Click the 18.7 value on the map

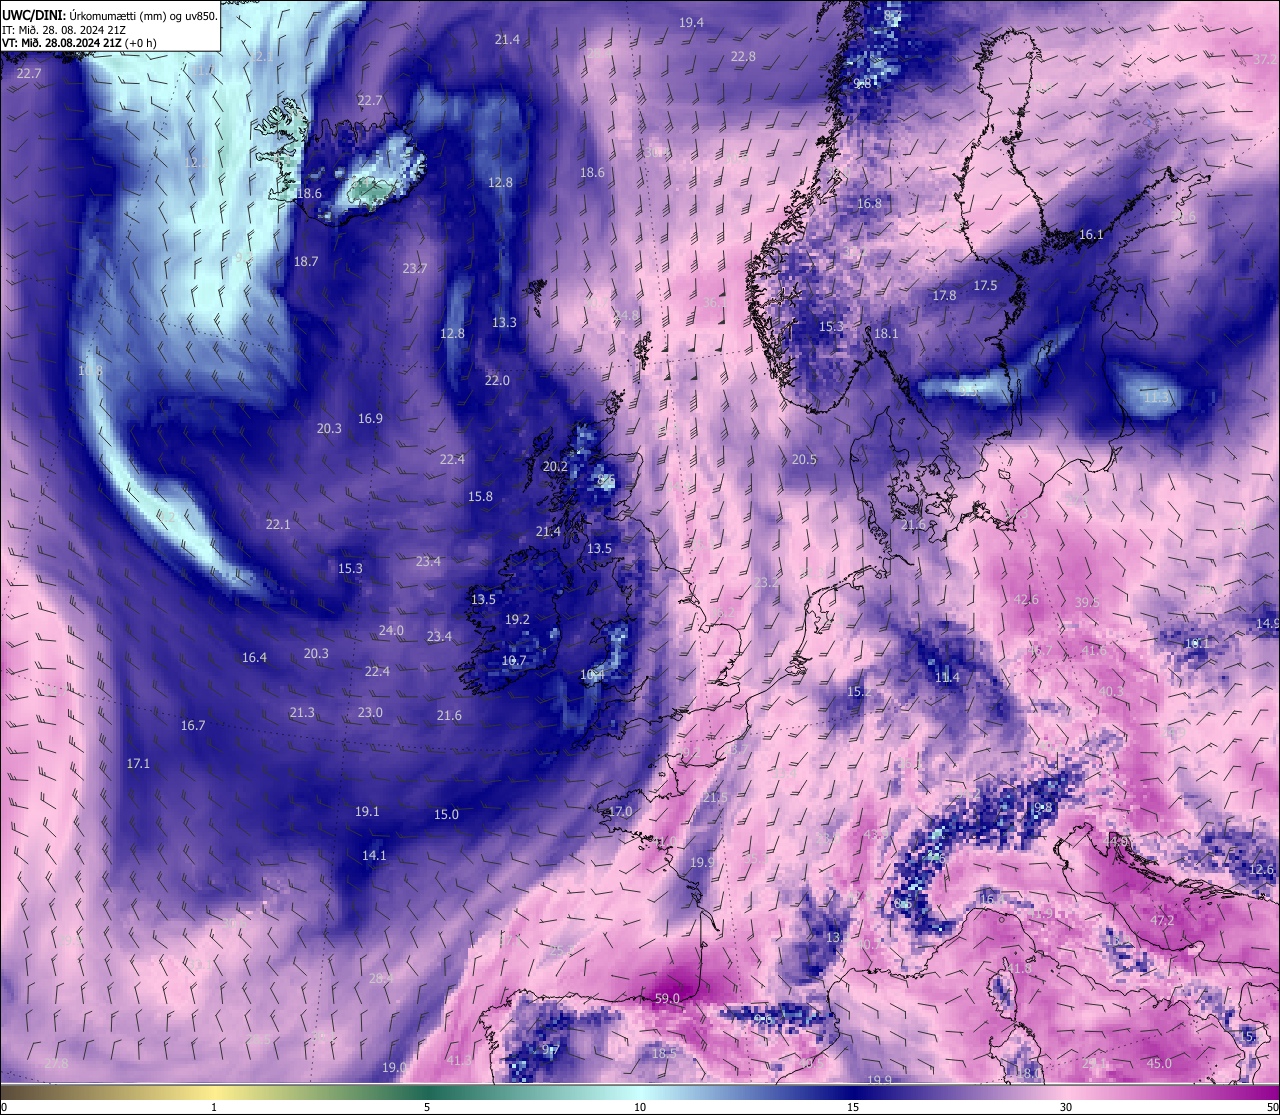coord(306,261)
